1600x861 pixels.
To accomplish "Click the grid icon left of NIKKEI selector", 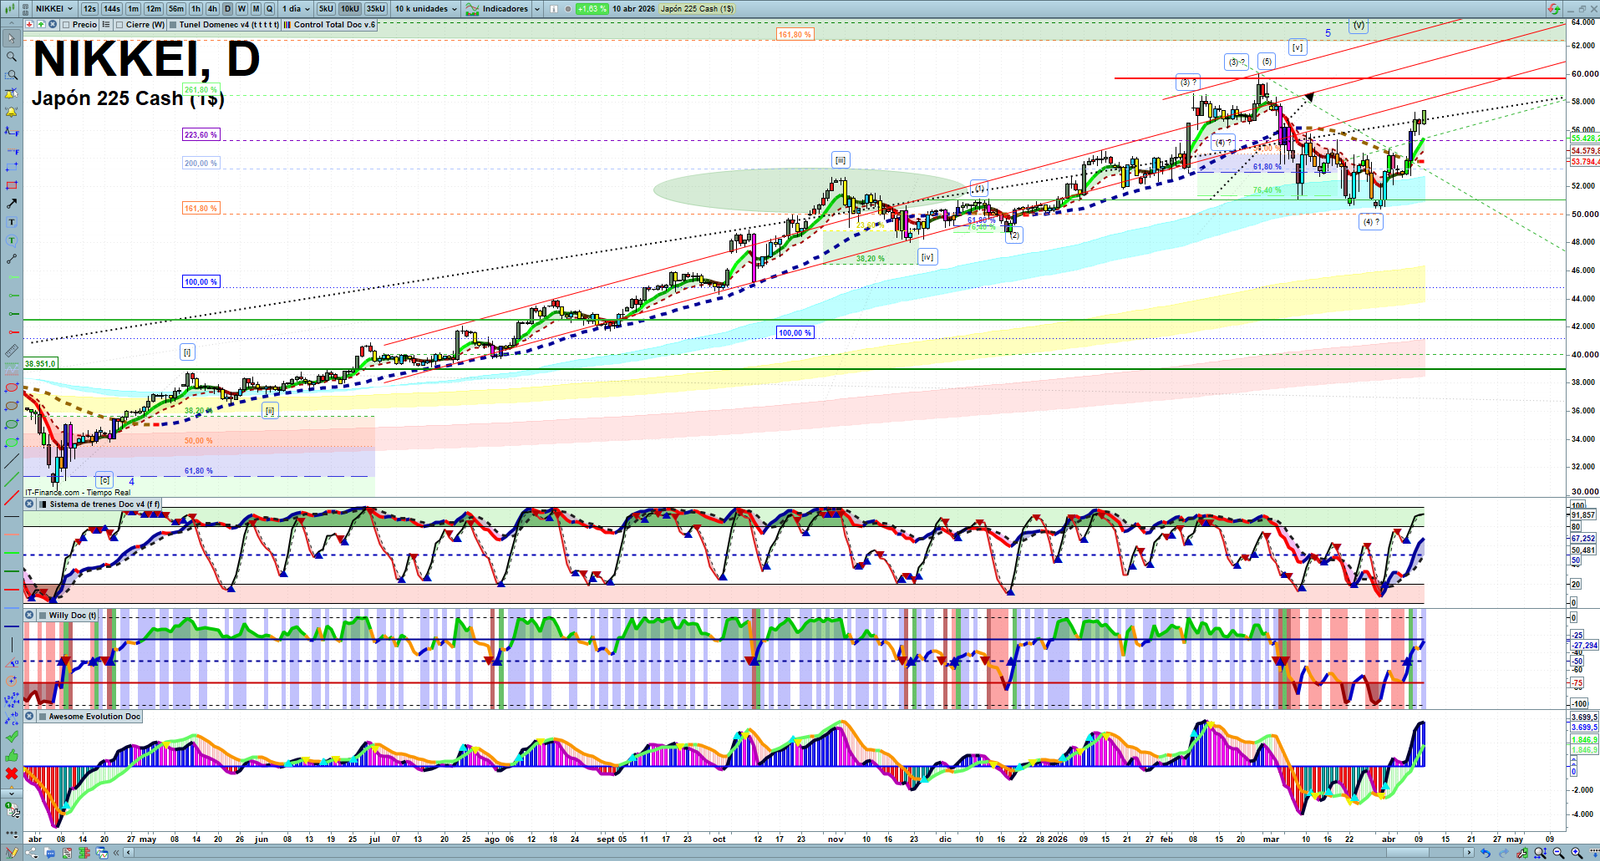I will tap(26, 9).
